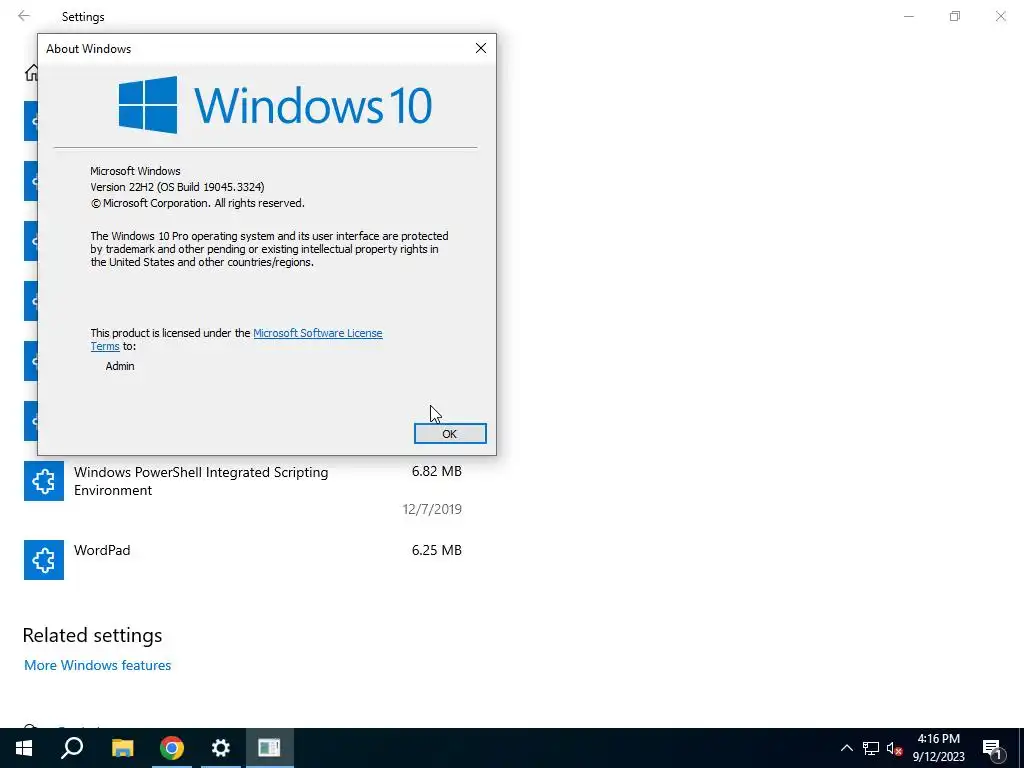Screen dimensions: 1024x768
Task: Click the winver taskbar window icon
Action: pos(270,748)
